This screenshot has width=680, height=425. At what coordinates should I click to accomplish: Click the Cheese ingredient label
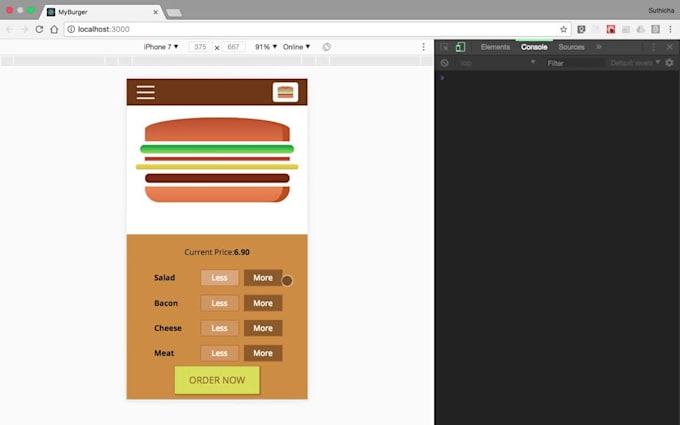tap(168, 328)
